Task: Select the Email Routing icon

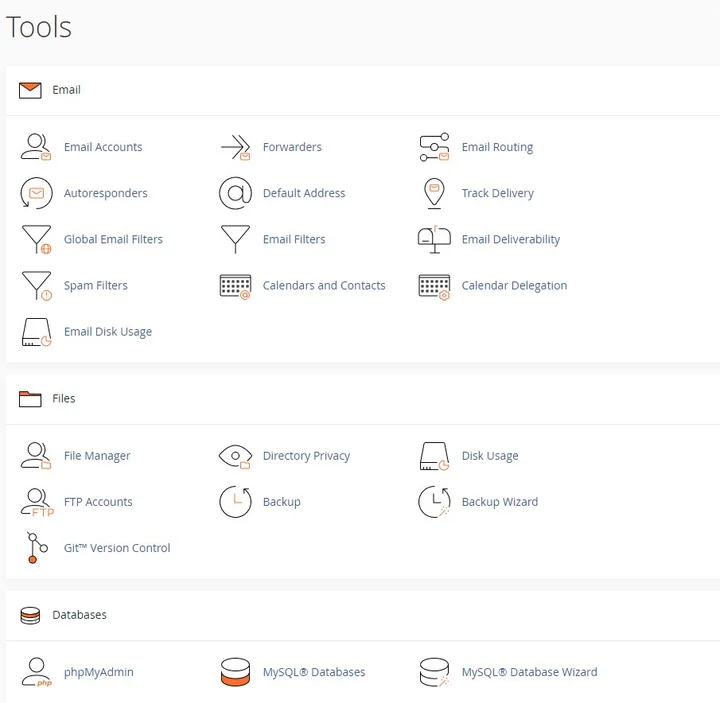Action: 434,147
